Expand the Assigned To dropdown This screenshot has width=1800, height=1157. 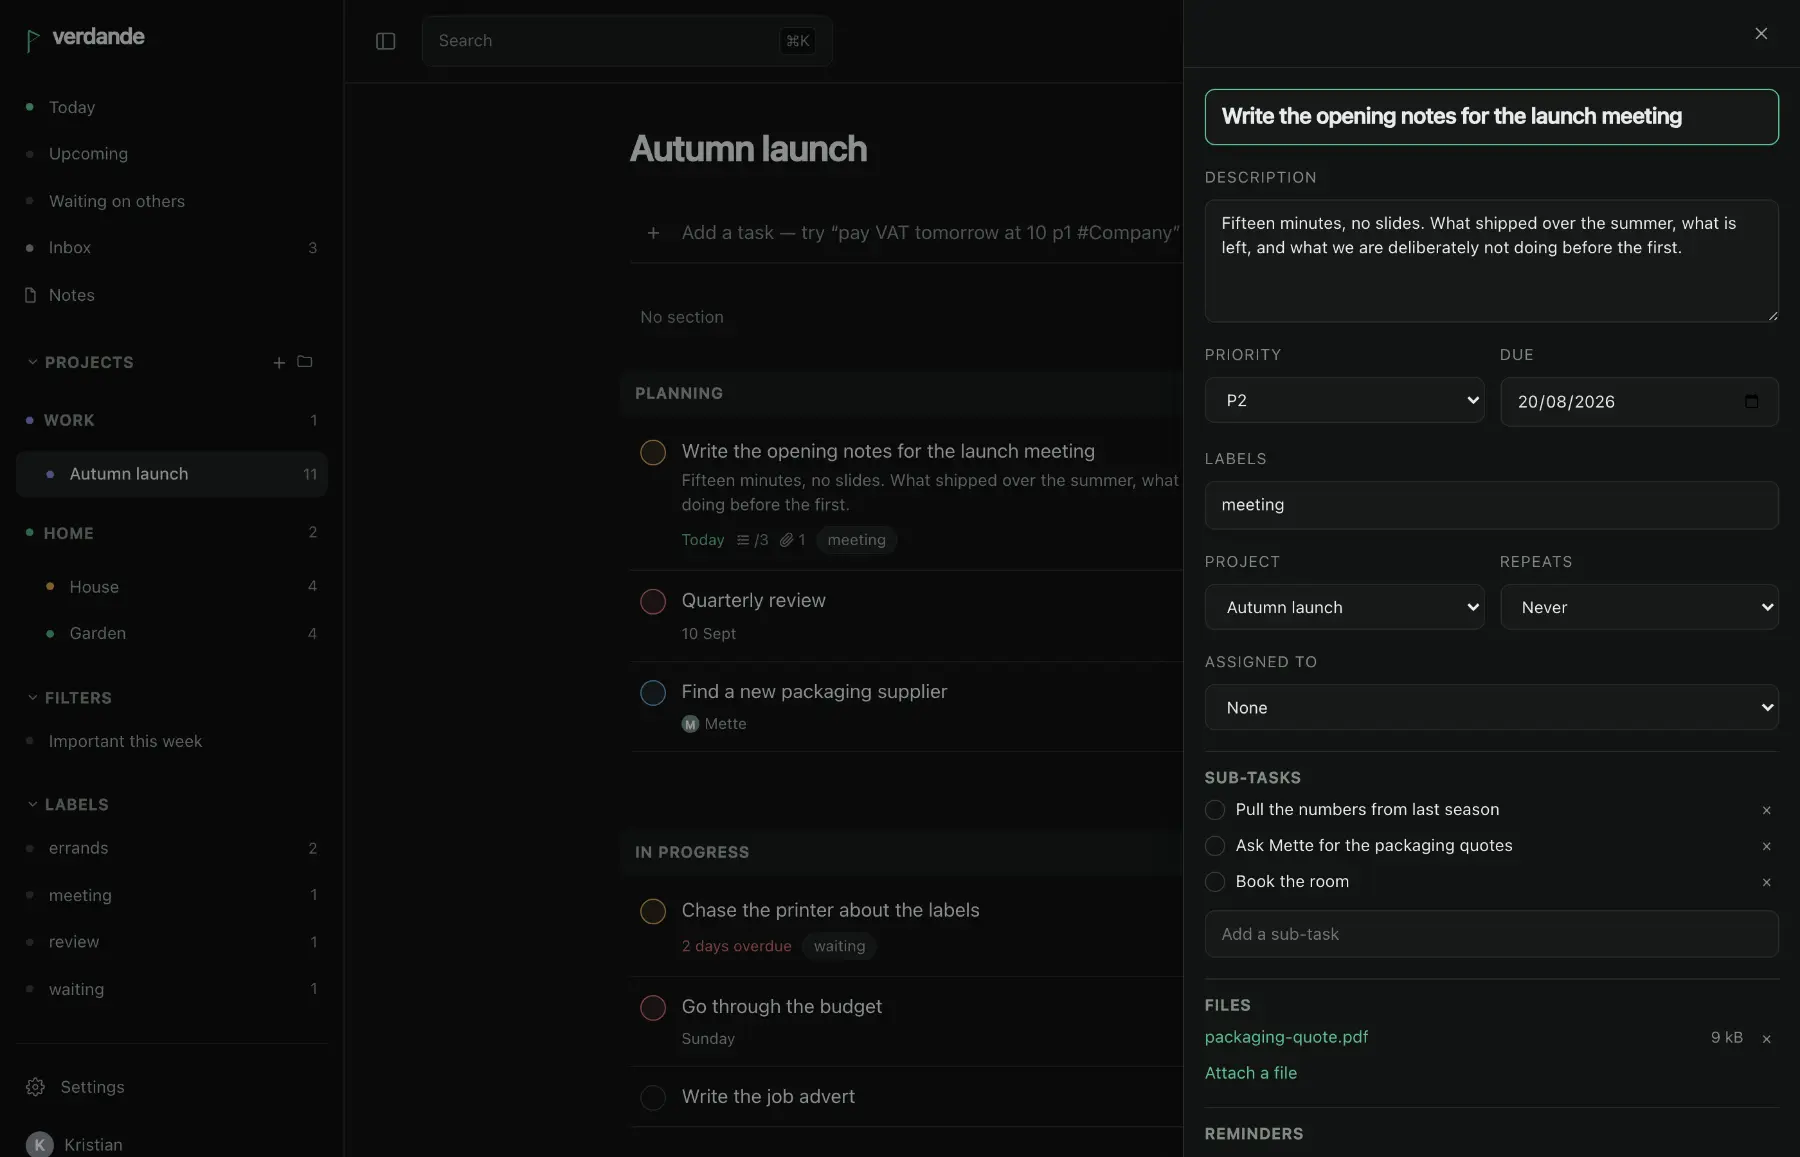tap(1491, 707)
